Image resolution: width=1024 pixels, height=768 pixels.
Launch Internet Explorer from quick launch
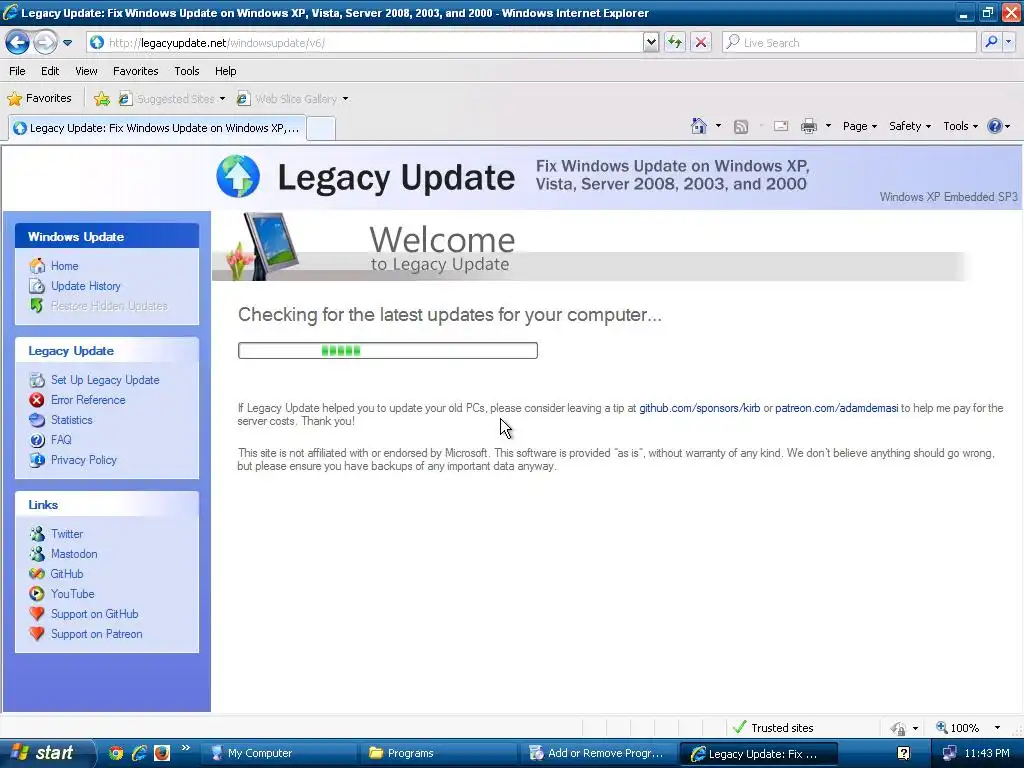139,753
